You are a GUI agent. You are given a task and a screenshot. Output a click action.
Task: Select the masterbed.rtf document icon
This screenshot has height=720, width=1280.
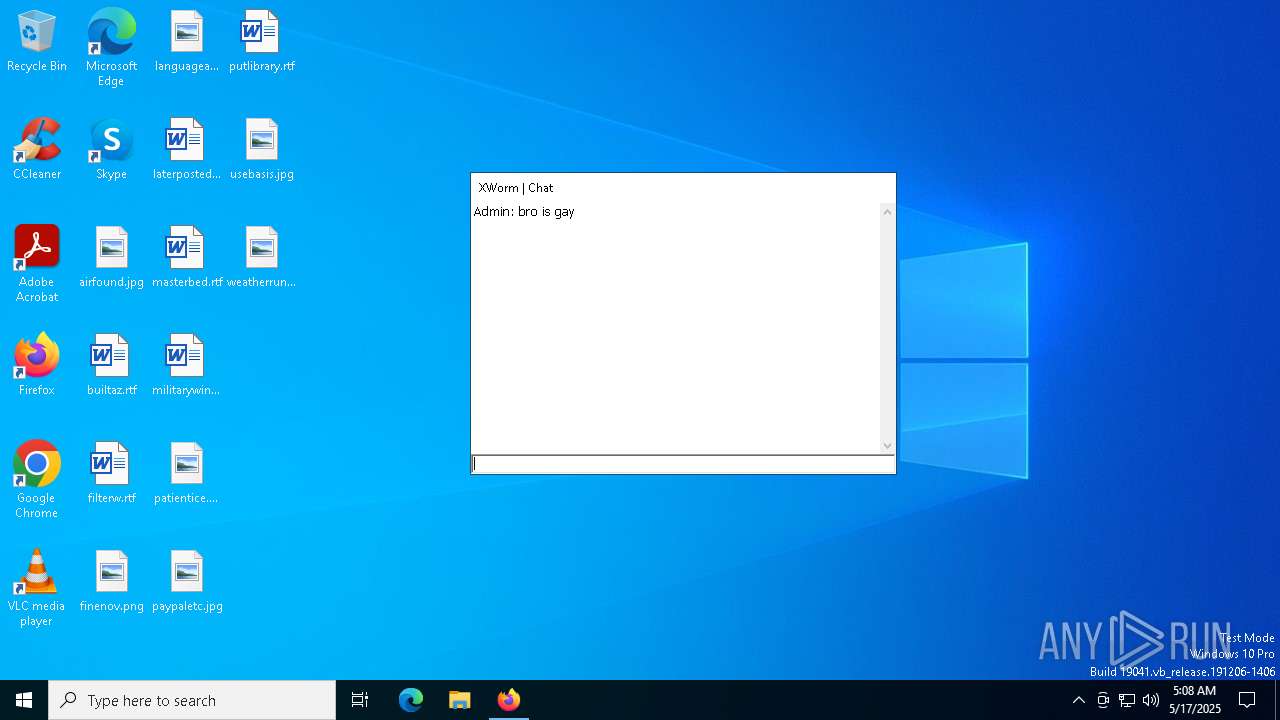(x=187, y=258)
